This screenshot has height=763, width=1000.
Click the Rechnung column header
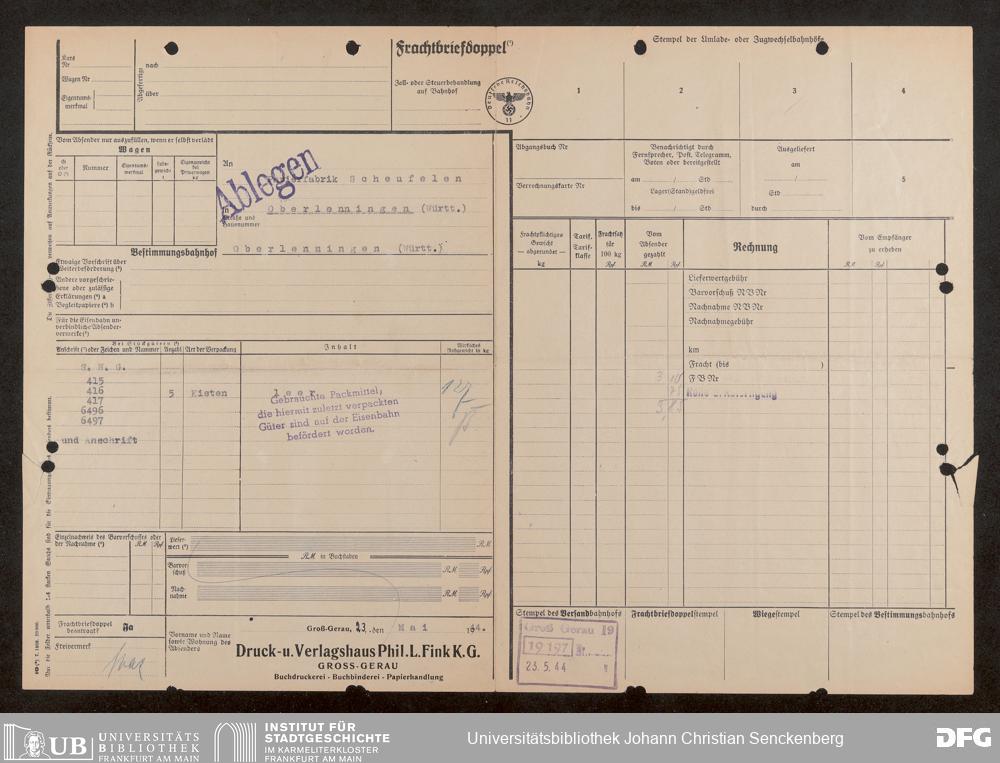[755, 247]
